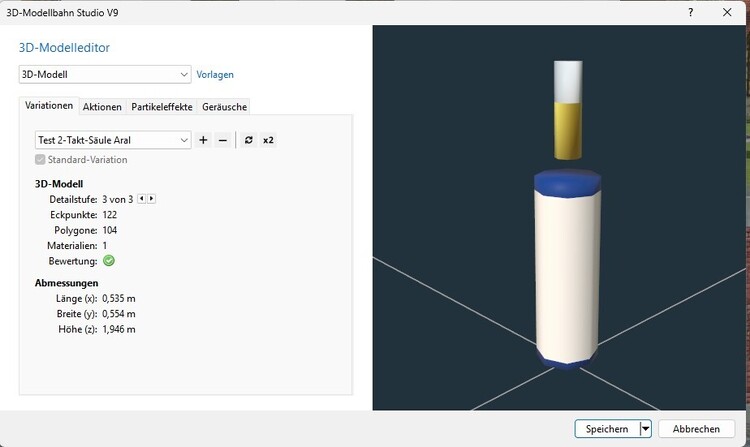Image resolution: width=750 pixels, height=447 pixels.
Task: Click the Abmessungen section heading
Action: pos(66,283)
